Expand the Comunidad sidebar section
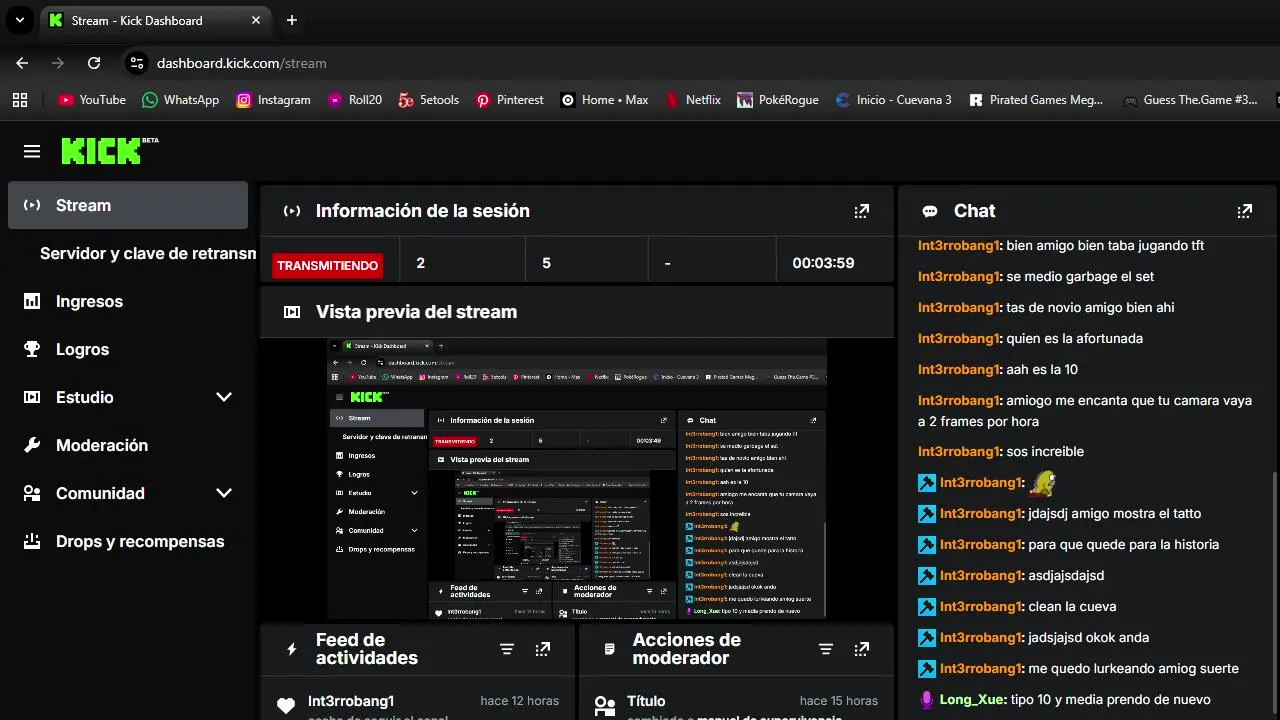 [x=224, y=493]
